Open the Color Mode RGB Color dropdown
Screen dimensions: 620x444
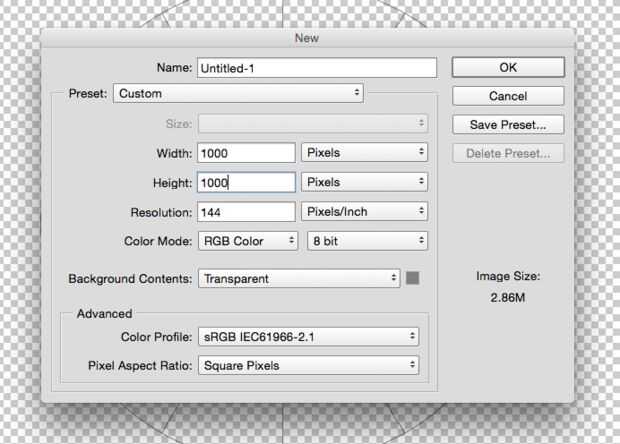tap(248, 241)
